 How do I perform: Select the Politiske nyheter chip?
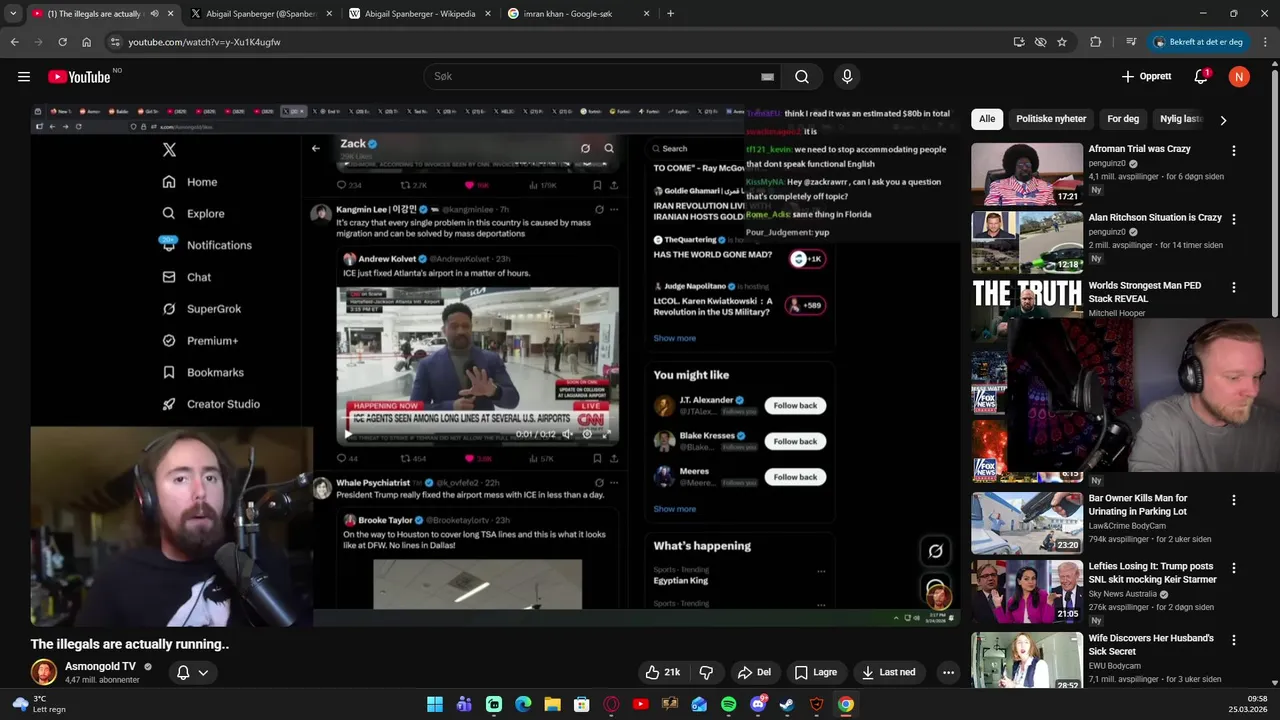tap(1051, 119)
